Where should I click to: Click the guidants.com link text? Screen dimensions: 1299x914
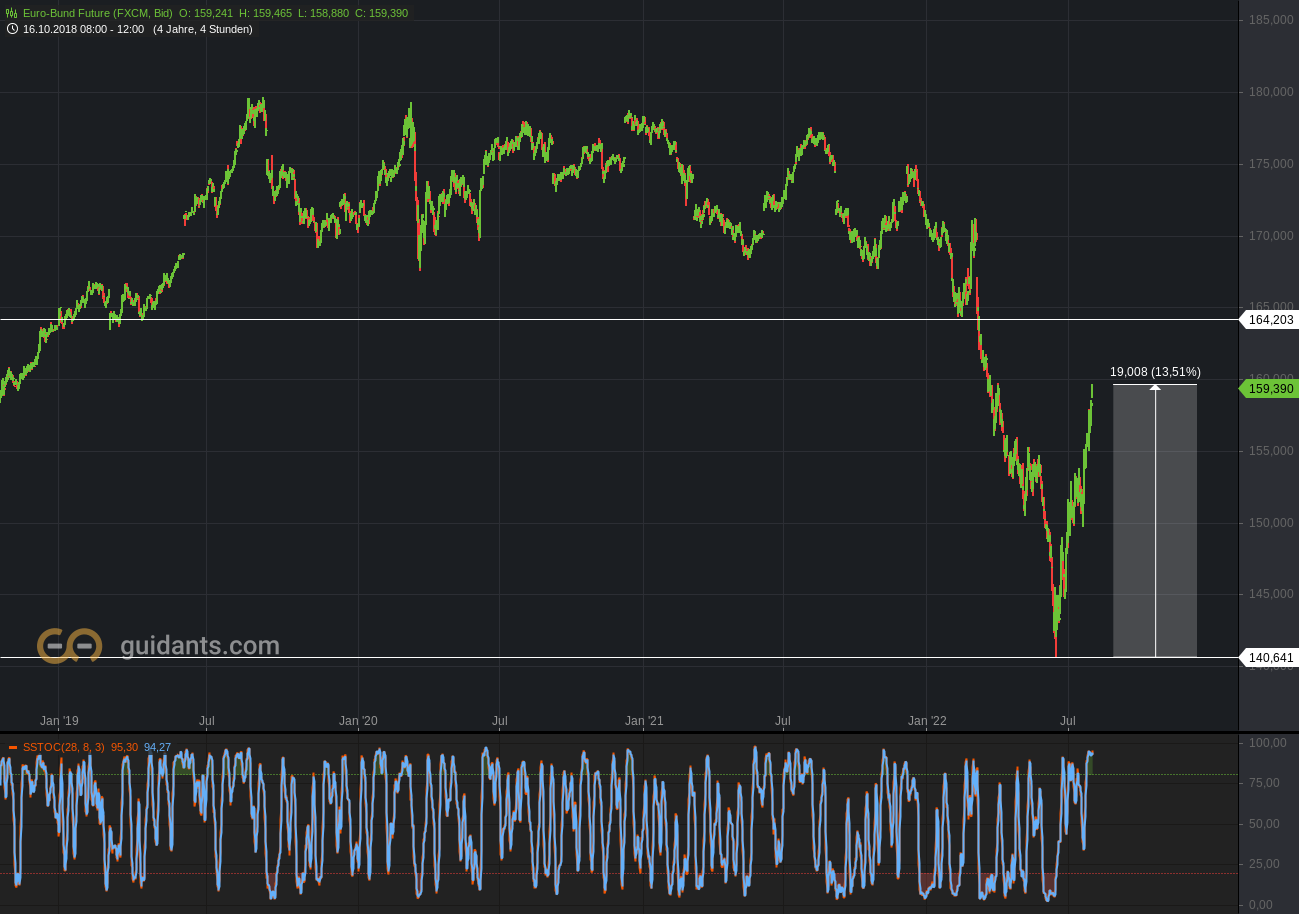click(200, 646)
